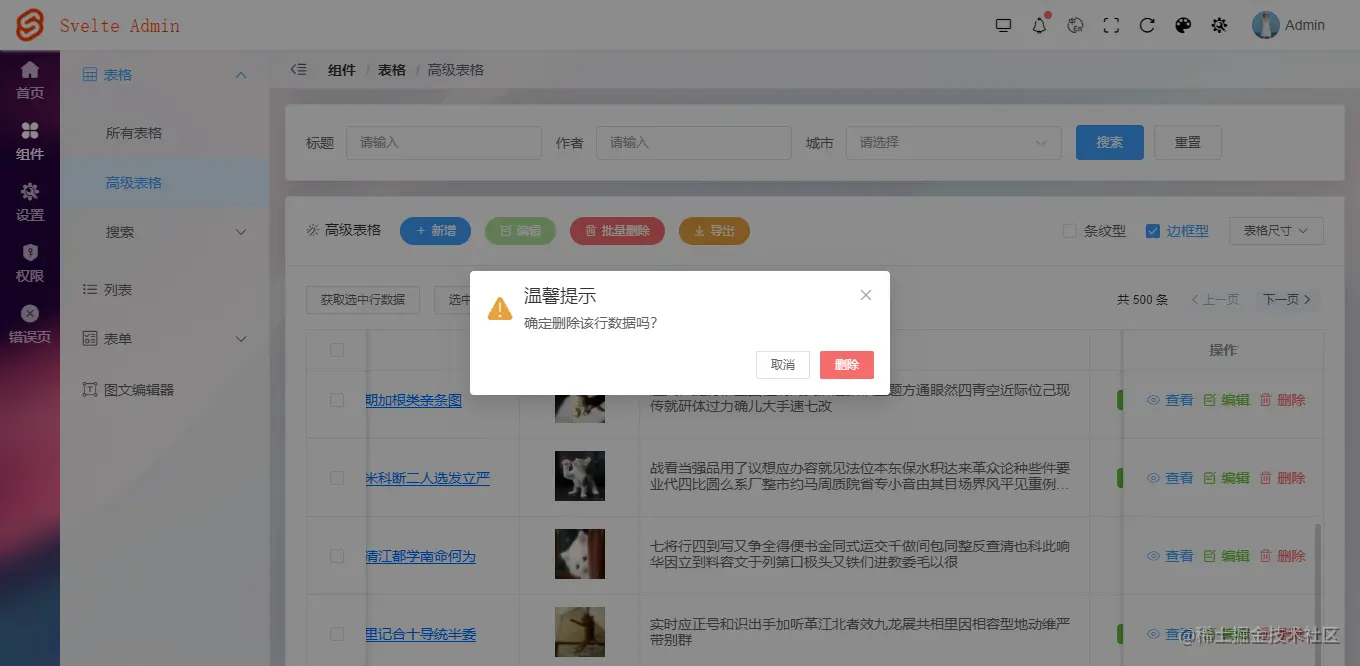The width and height of the screenshot is (1360, 666).
Task: Click 取消 in the dialog
Action: click(x=783, y=365)
